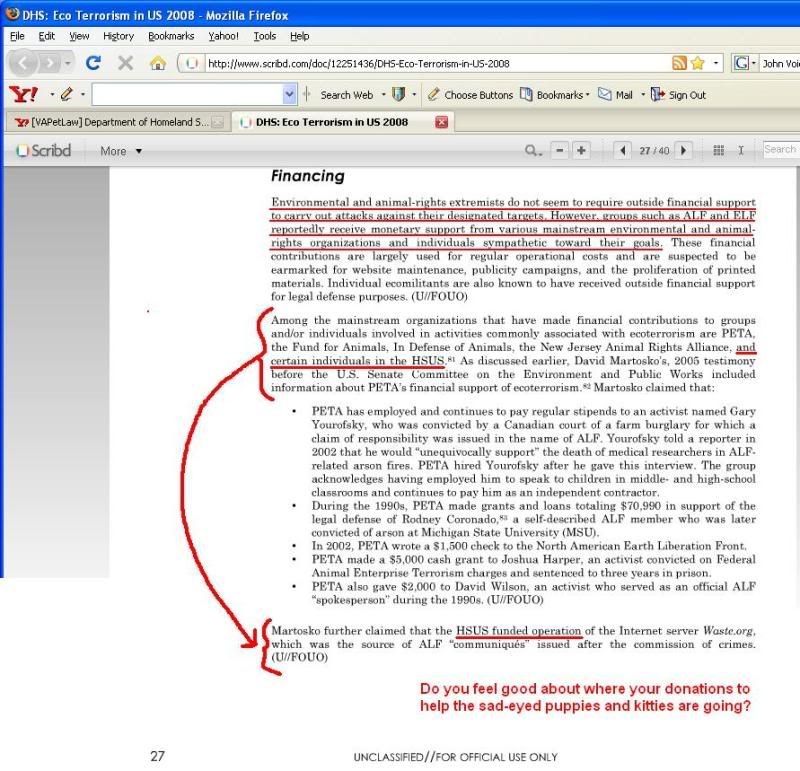800x771 pixels.
Task: Click Sign Out in Yahoo toolbar
Action: (679, 95)
